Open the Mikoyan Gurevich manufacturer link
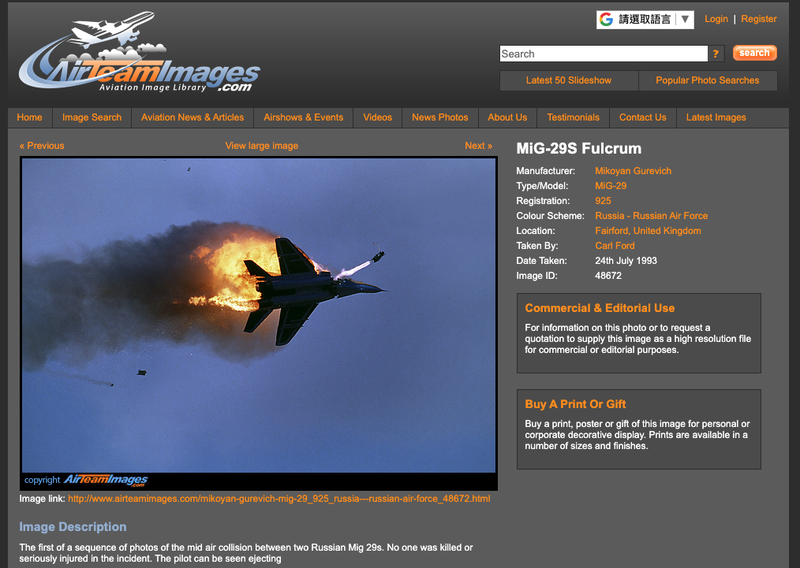 click(633, 171)
